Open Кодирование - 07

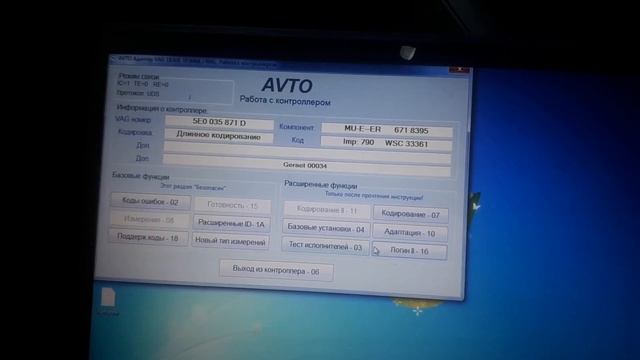click(410, 214)
